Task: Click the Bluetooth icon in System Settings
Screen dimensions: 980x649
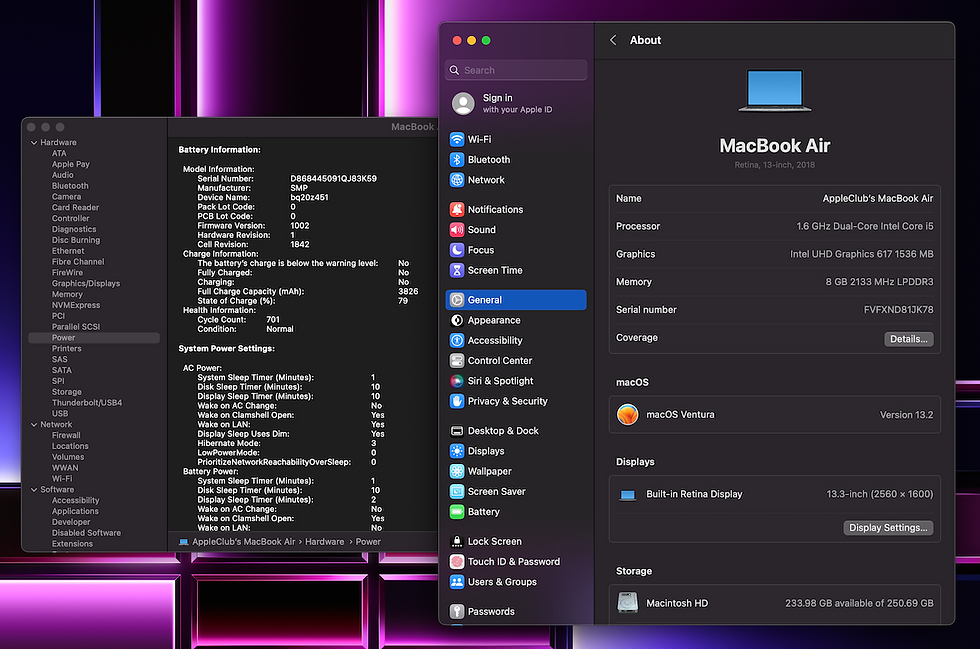Action: [457, 159]
